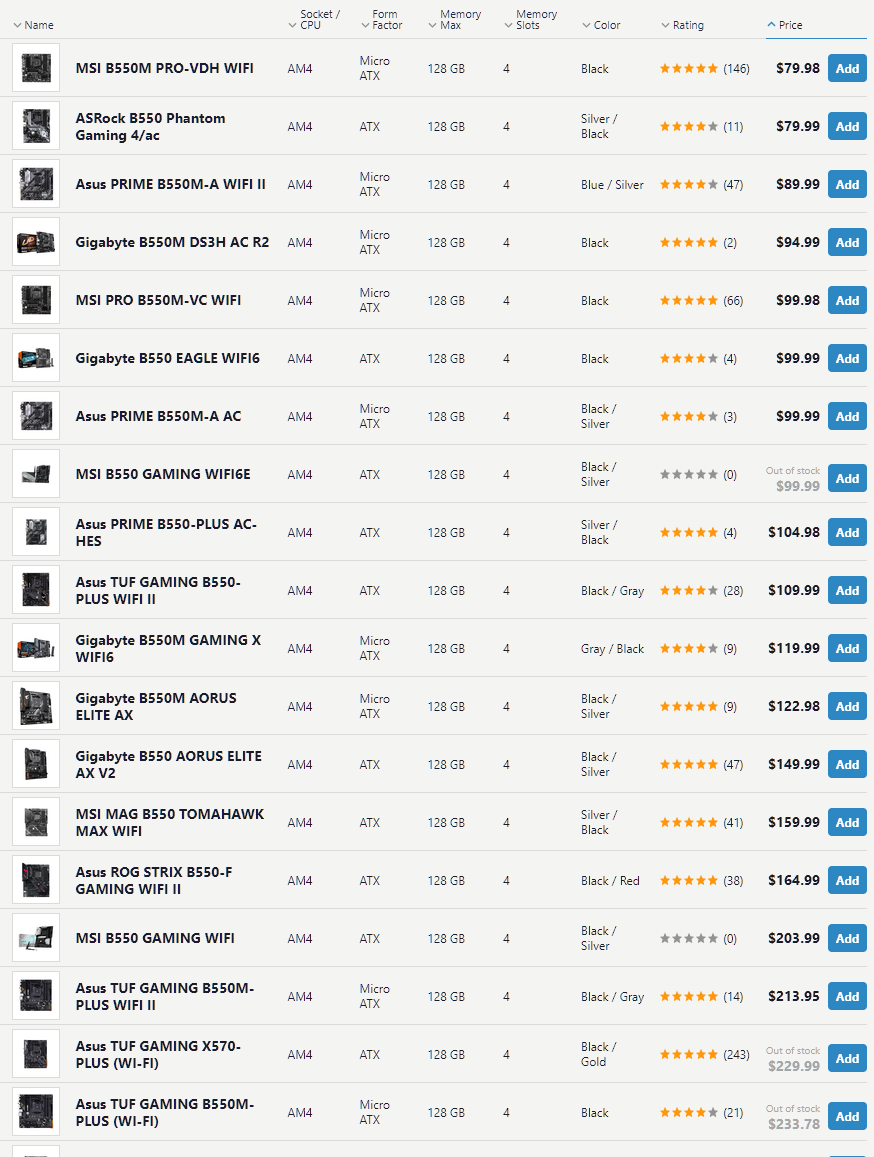
Task: Open Asus PRIME B550-PLUS AC-HES thumbnail
Action: click(36, 532)
